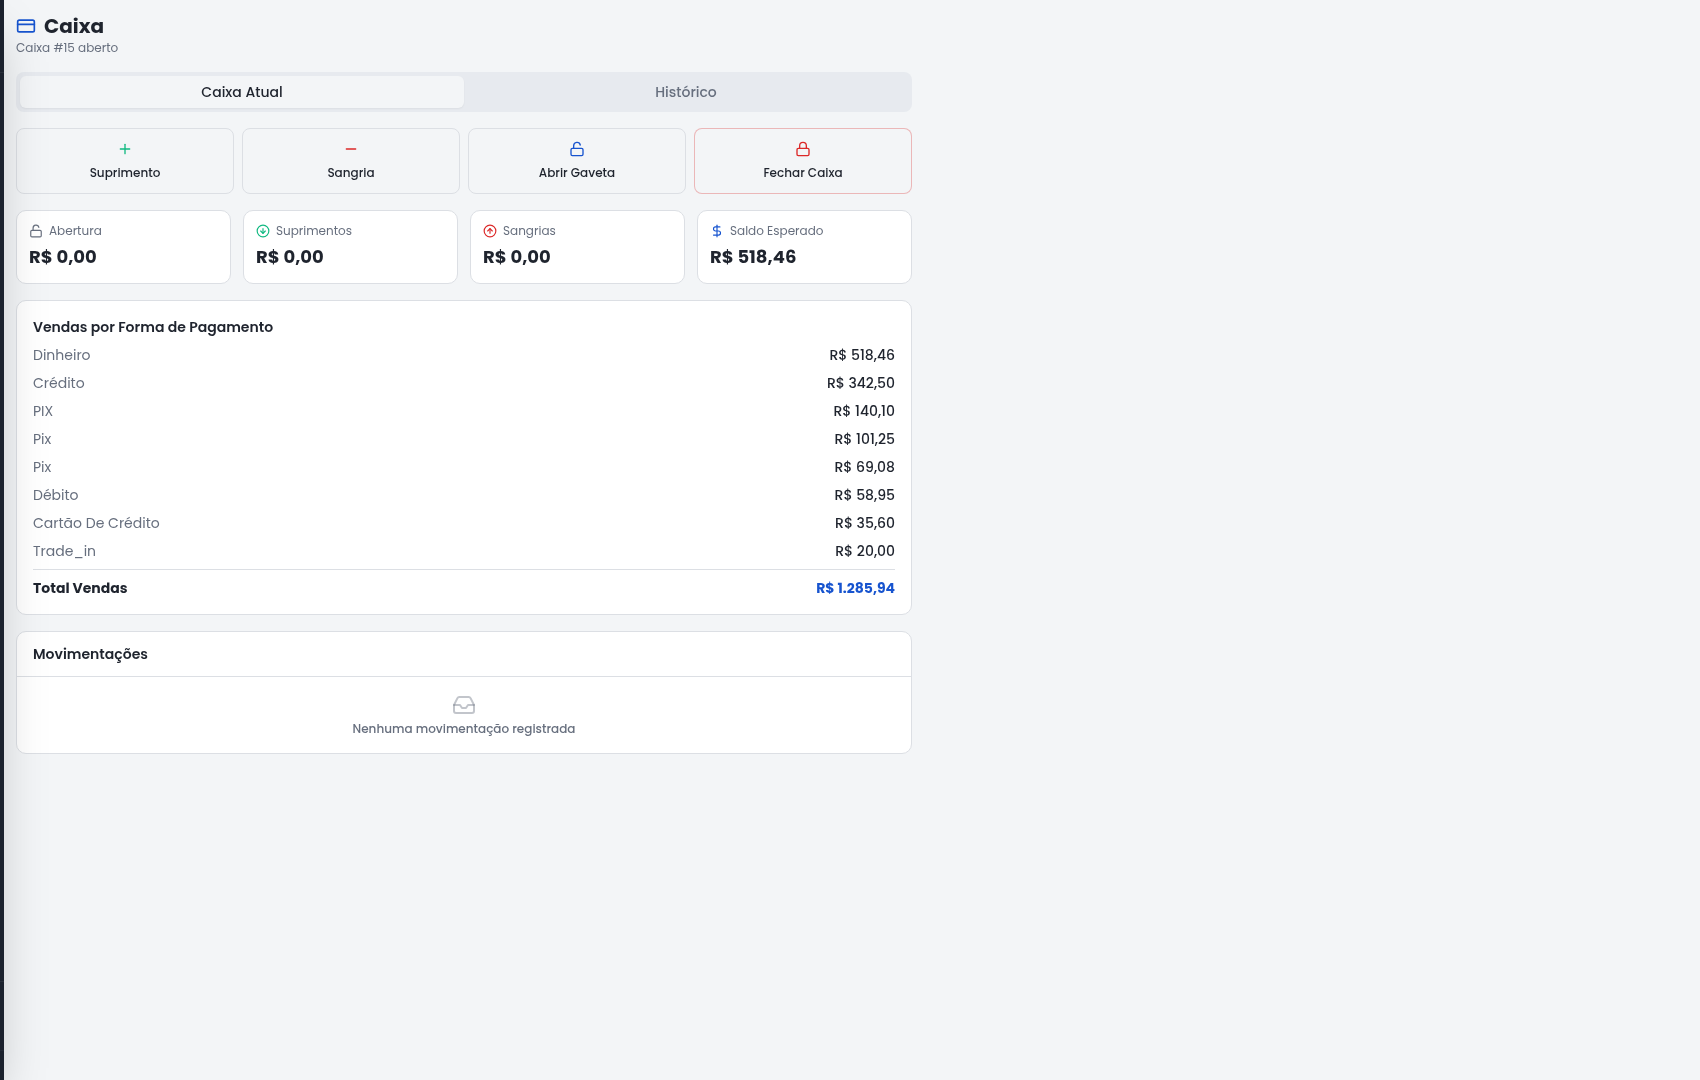This screenshot has width=1700, height=1080.
Task: Click the Total Vendas amount R$ 1.285,94
Action: pos(855,588)
